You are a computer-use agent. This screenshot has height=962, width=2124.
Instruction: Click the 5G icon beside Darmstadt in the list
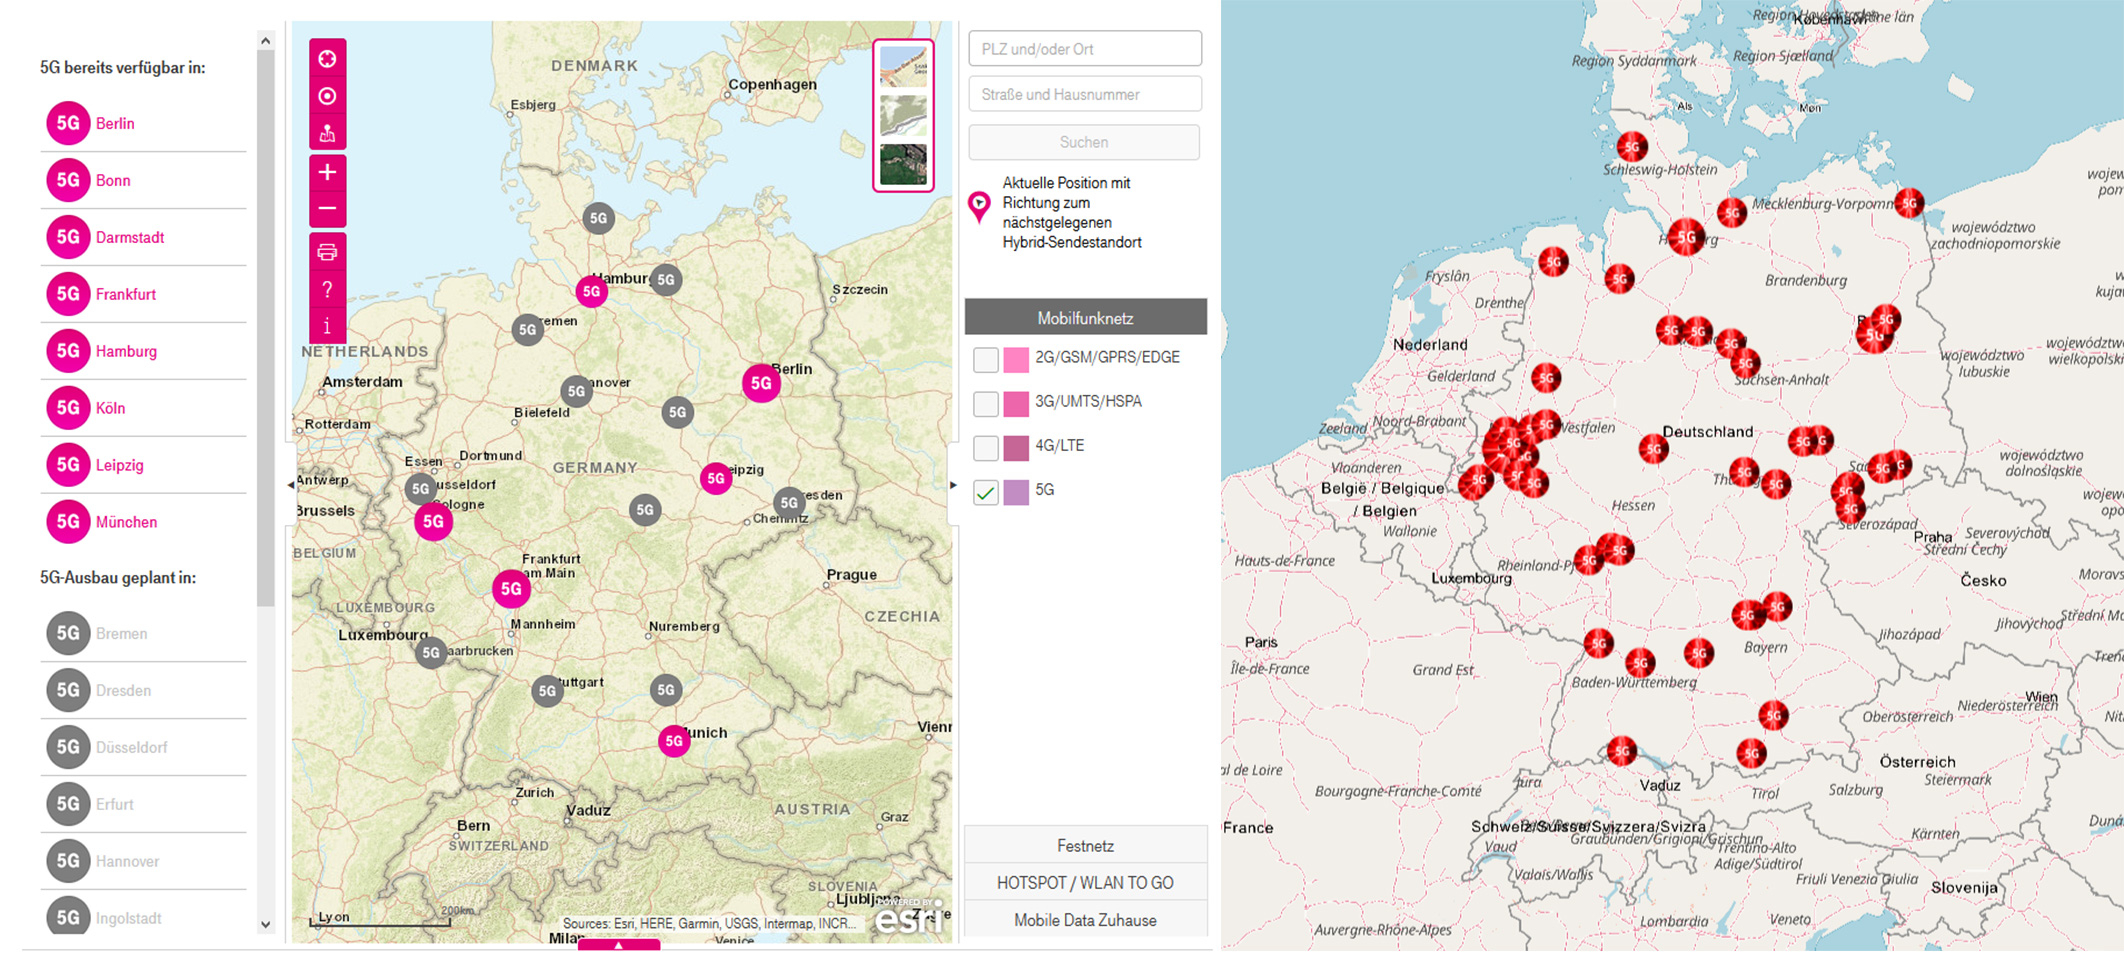[68, 237]
